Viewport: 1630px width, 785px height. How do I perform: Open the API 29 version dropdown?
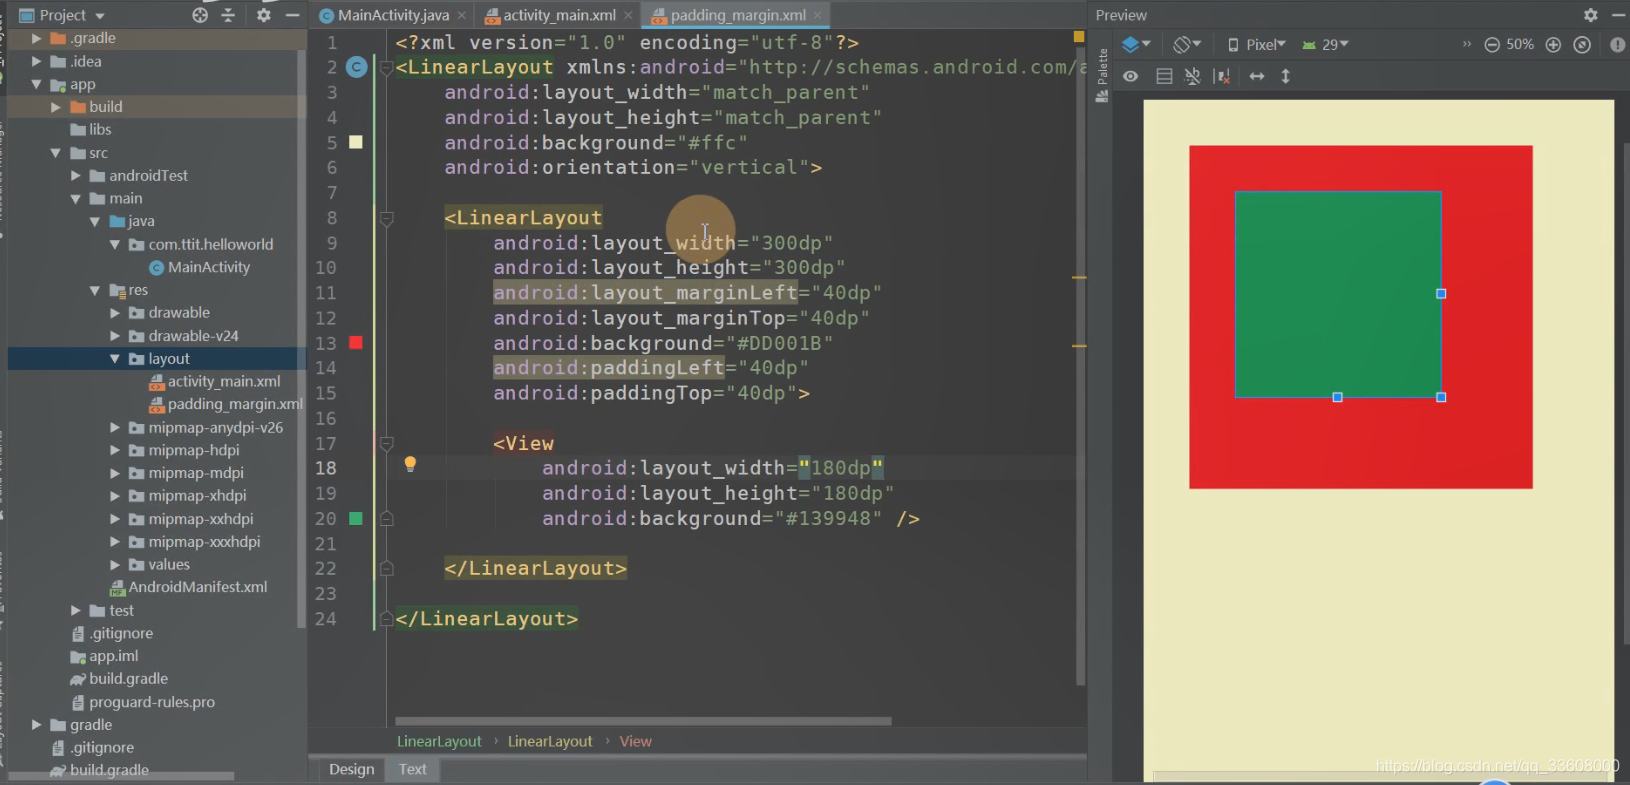pyautogui.click(x=1325, y=44)
